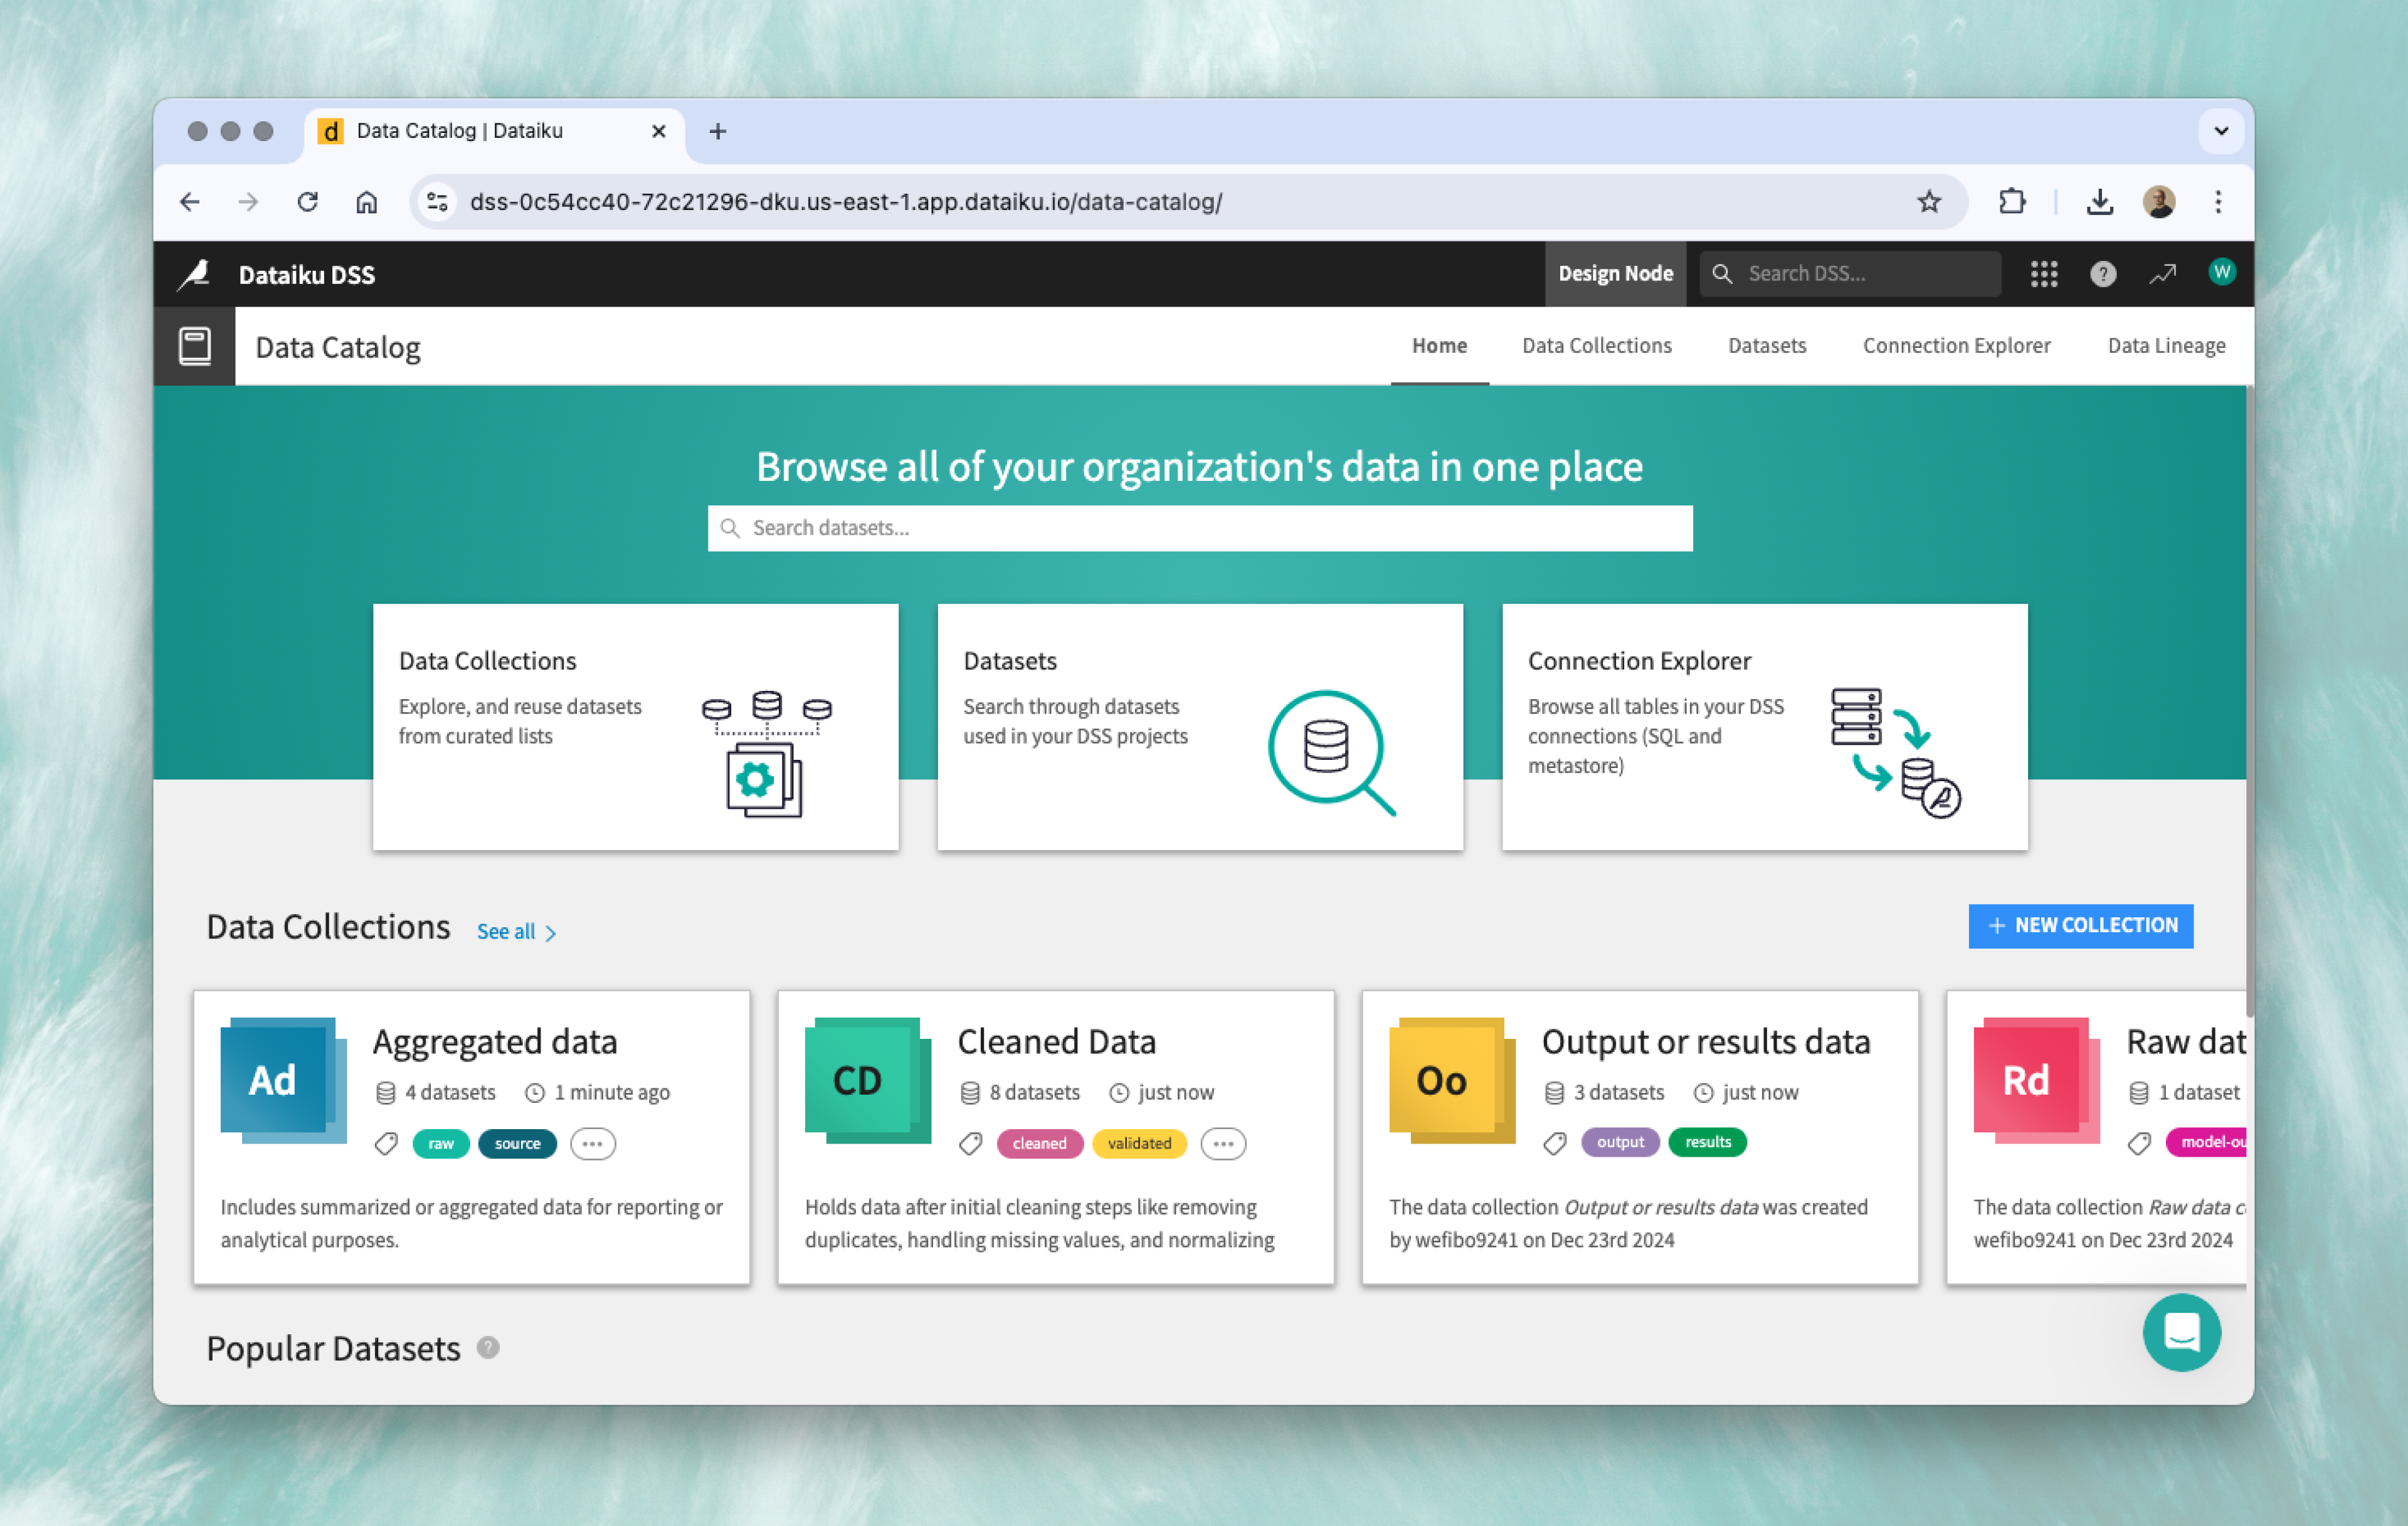
Task: Click the Cleaned Data CD thumbnail
Action: click(867, 1080)
